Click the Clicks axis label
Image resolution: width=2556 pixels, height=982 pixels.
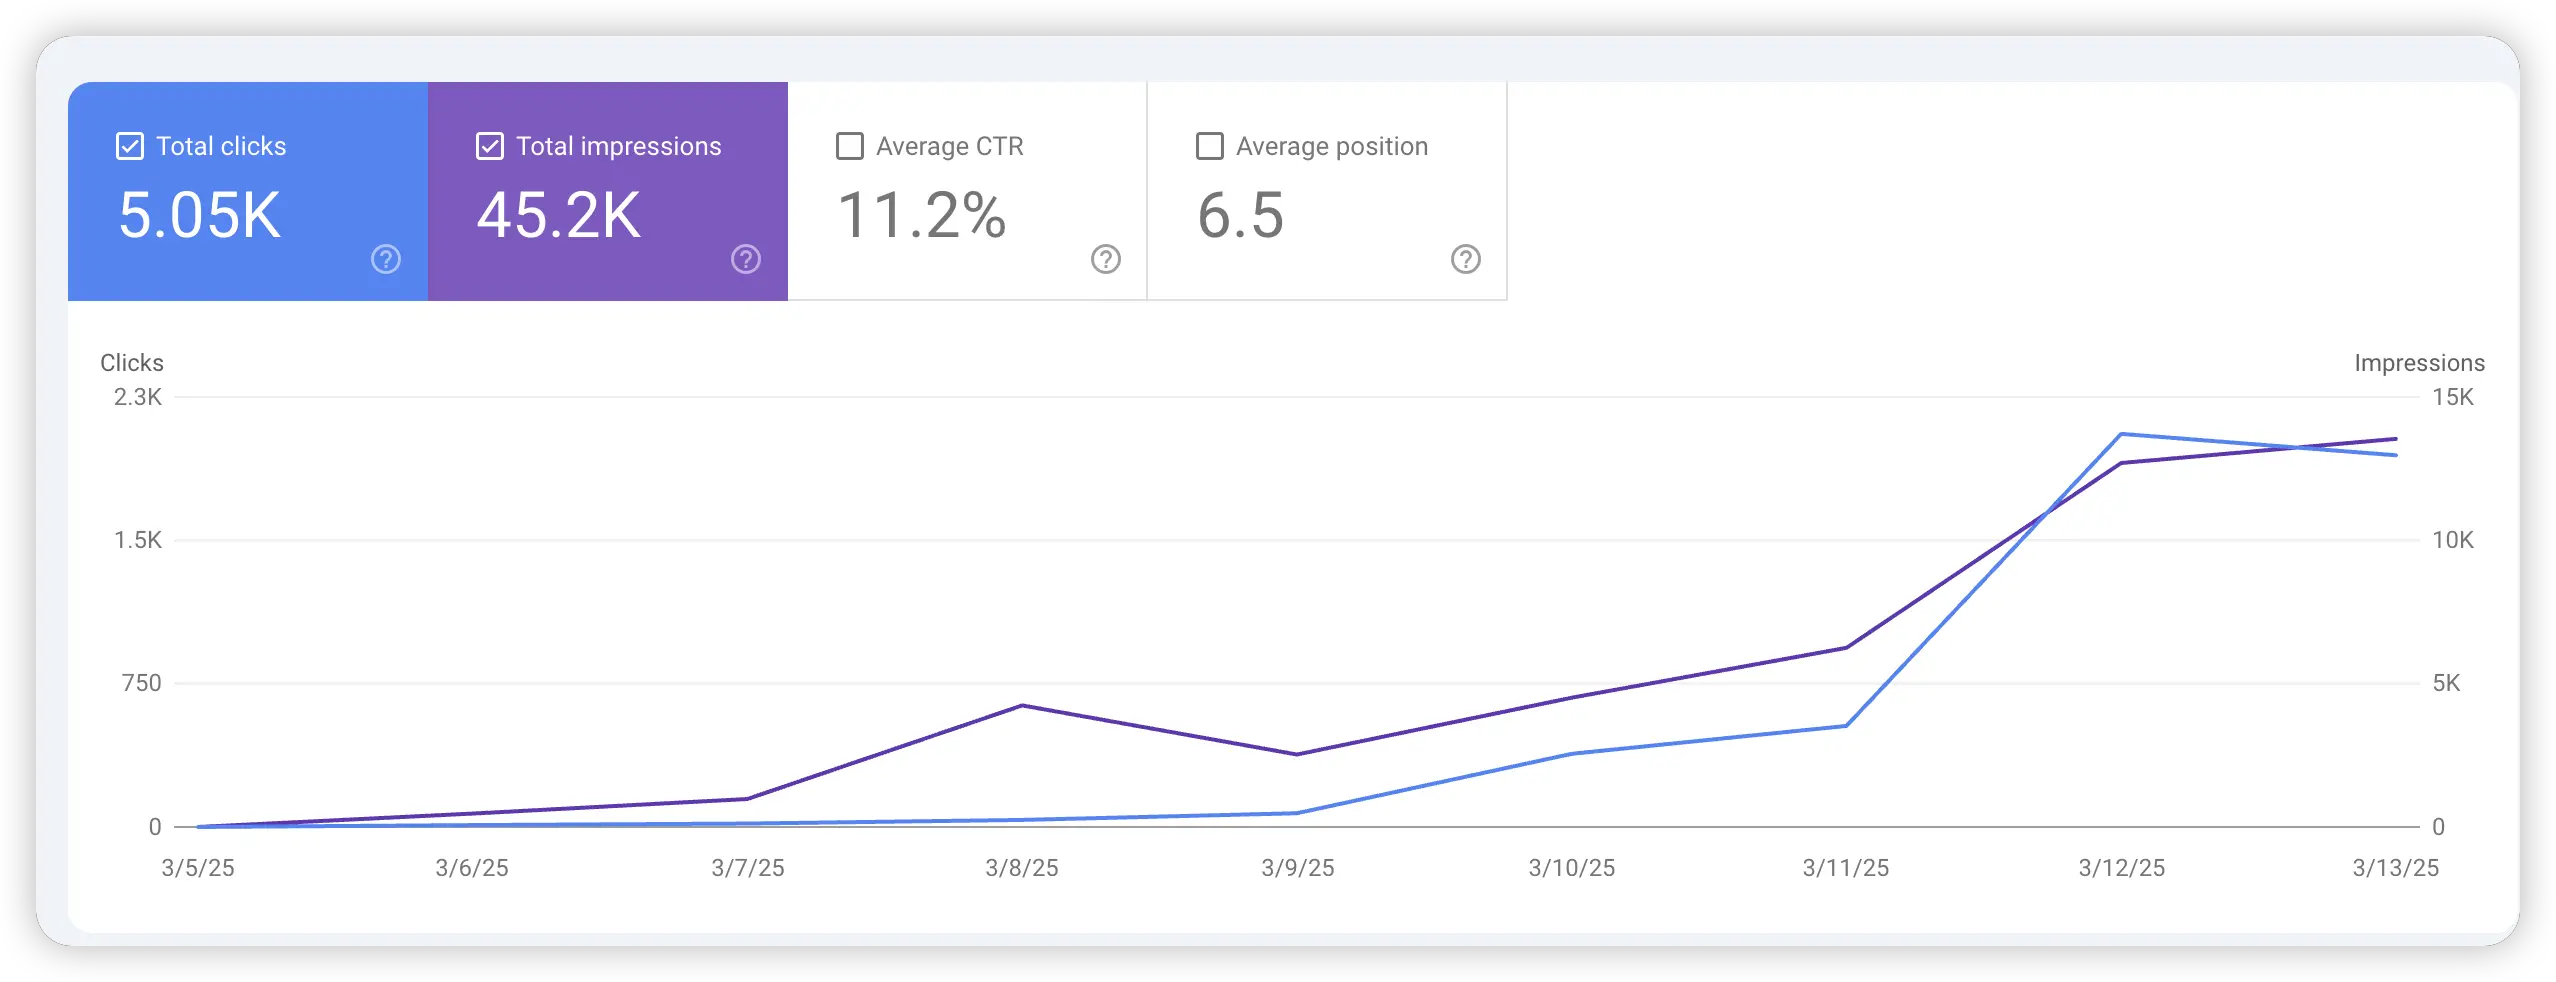pos(132,363)
